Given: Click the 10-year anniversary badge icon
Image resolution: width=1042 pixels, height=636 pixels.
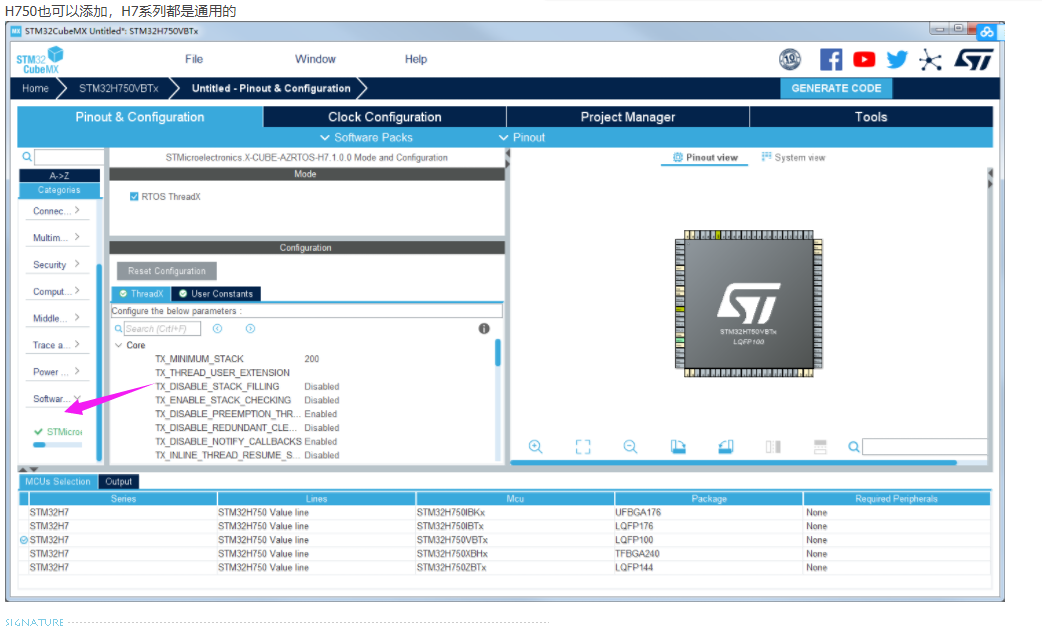Looking at the screenshot, I should 789,60.
